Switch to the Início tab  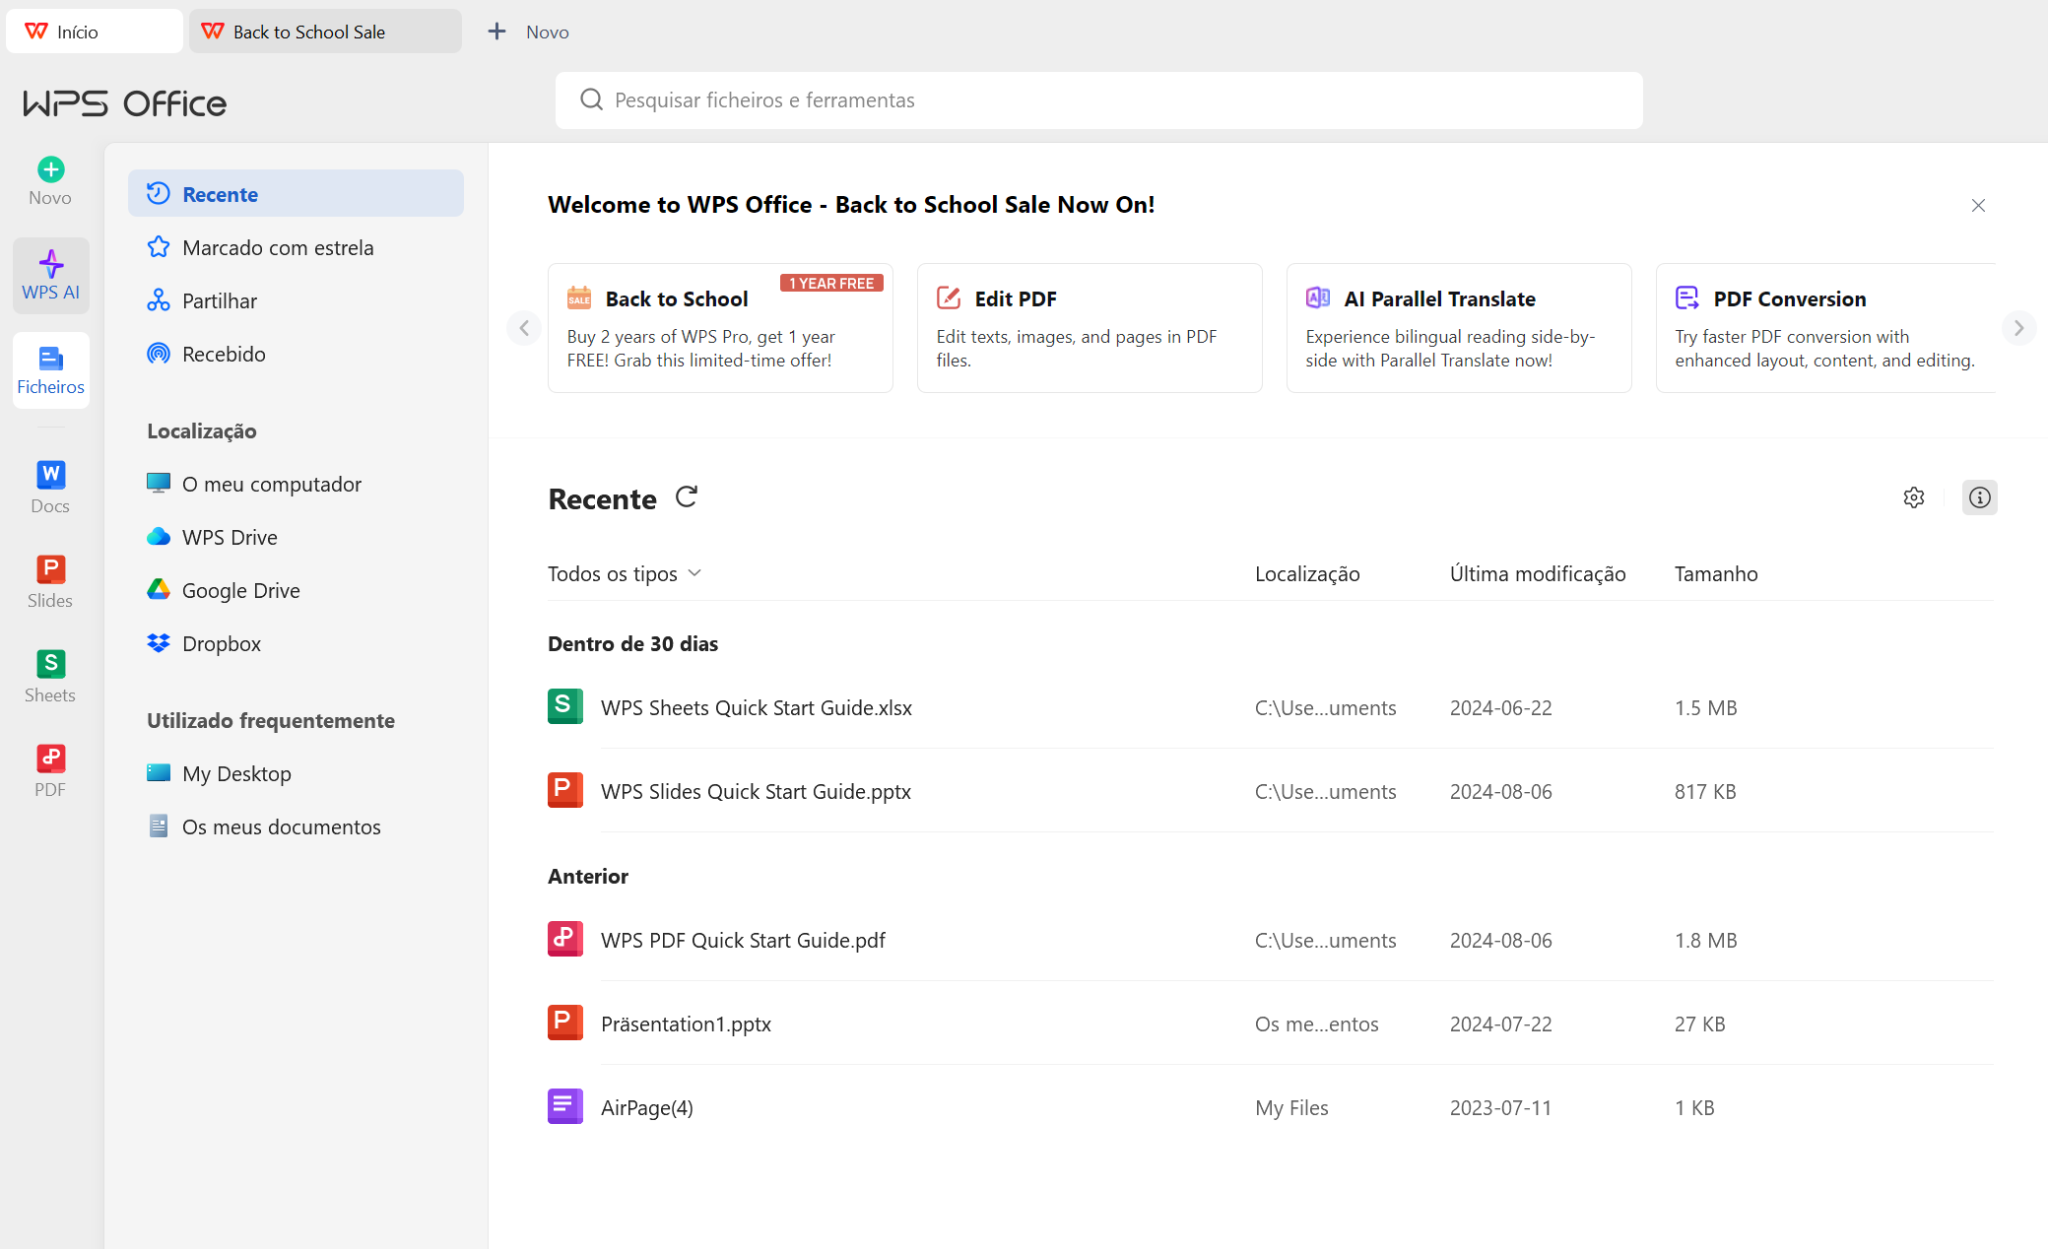tap(94, 31)
